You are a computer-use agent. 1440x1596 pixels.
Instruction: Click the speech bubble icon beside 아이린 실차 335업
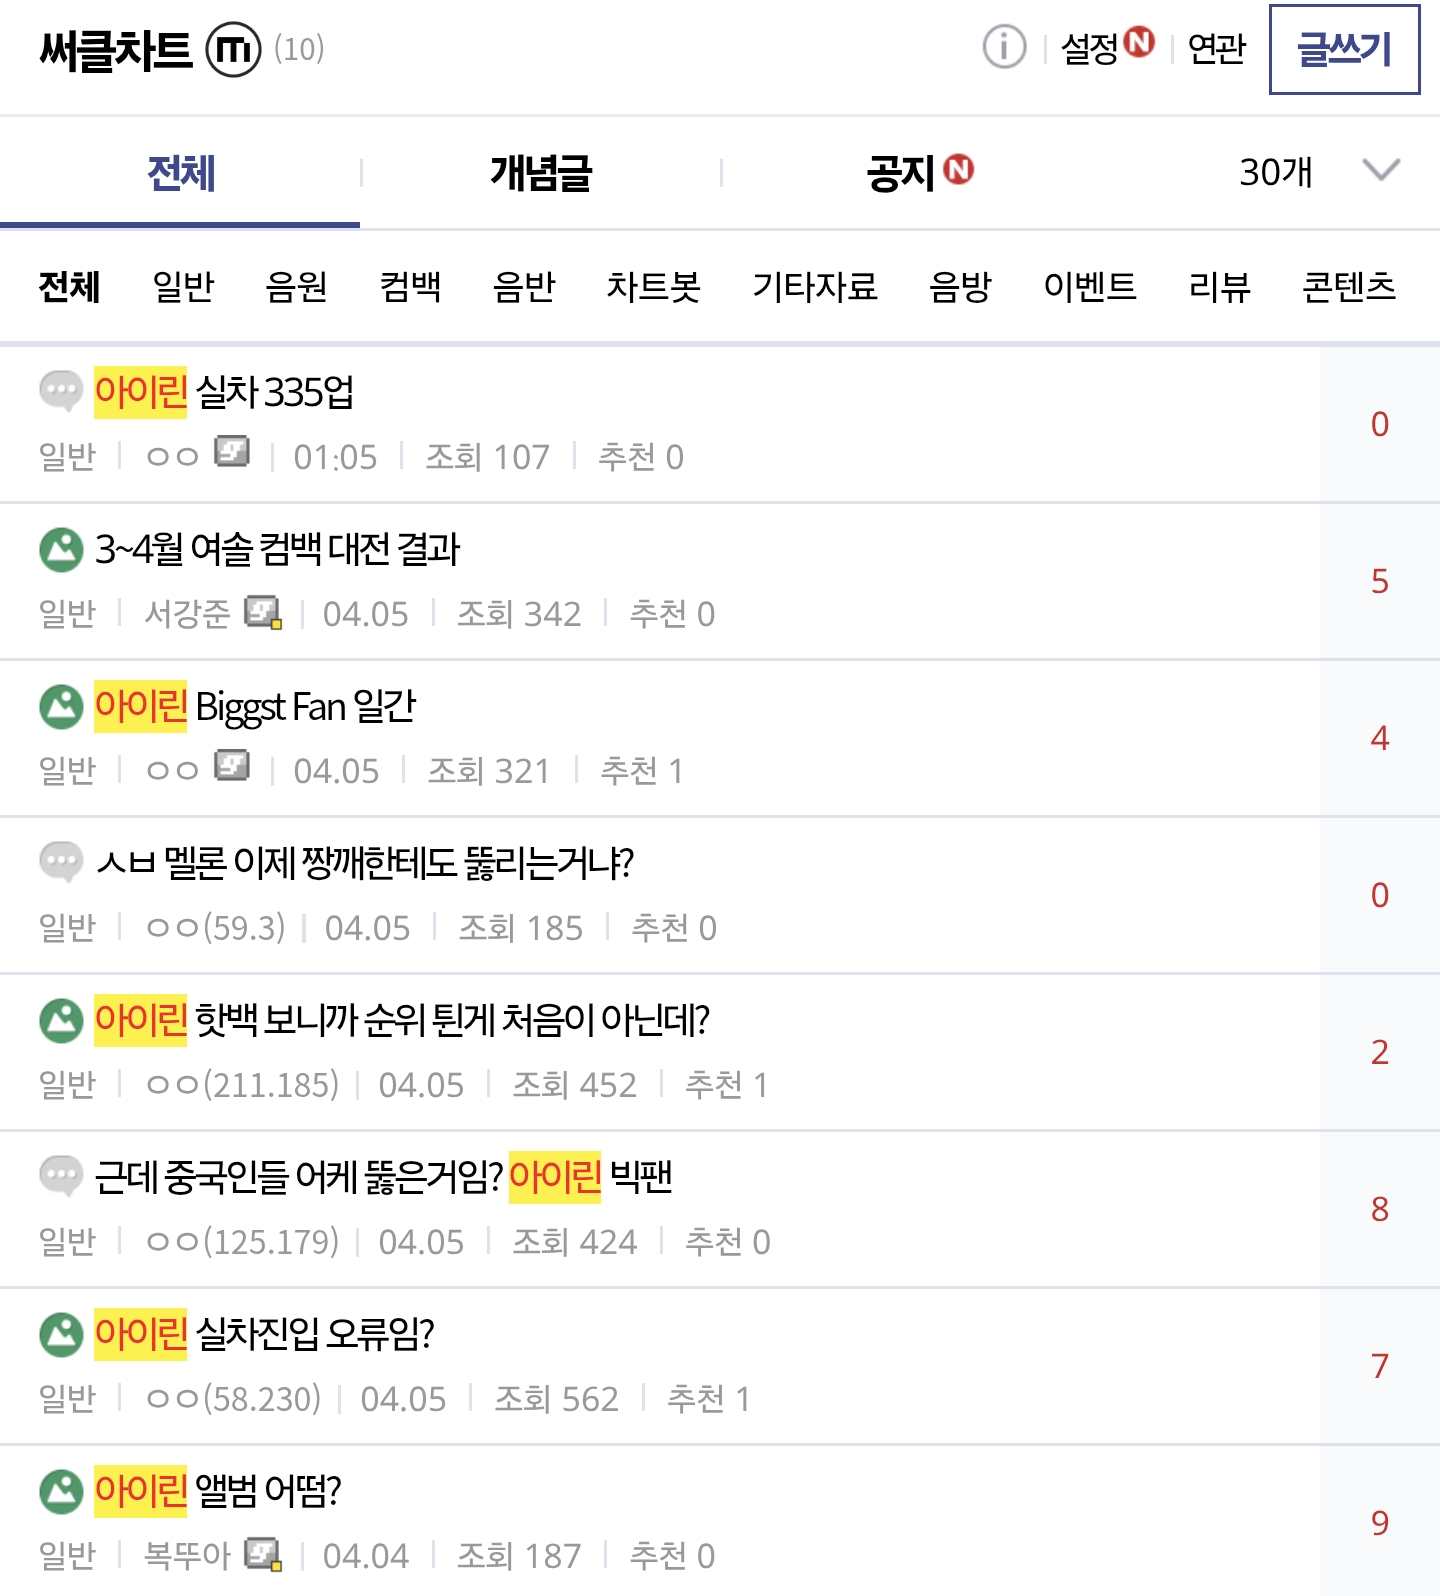point(61,391)
